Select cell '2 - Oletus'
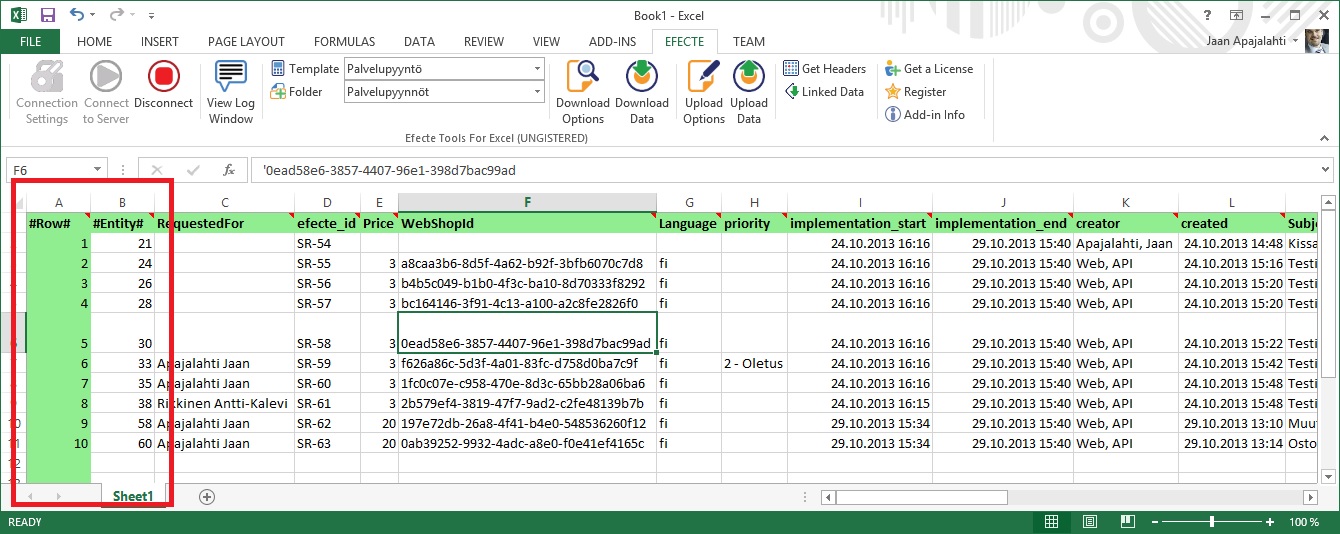The width and height of the screenshot is (1340, 534). pos(753,363)
